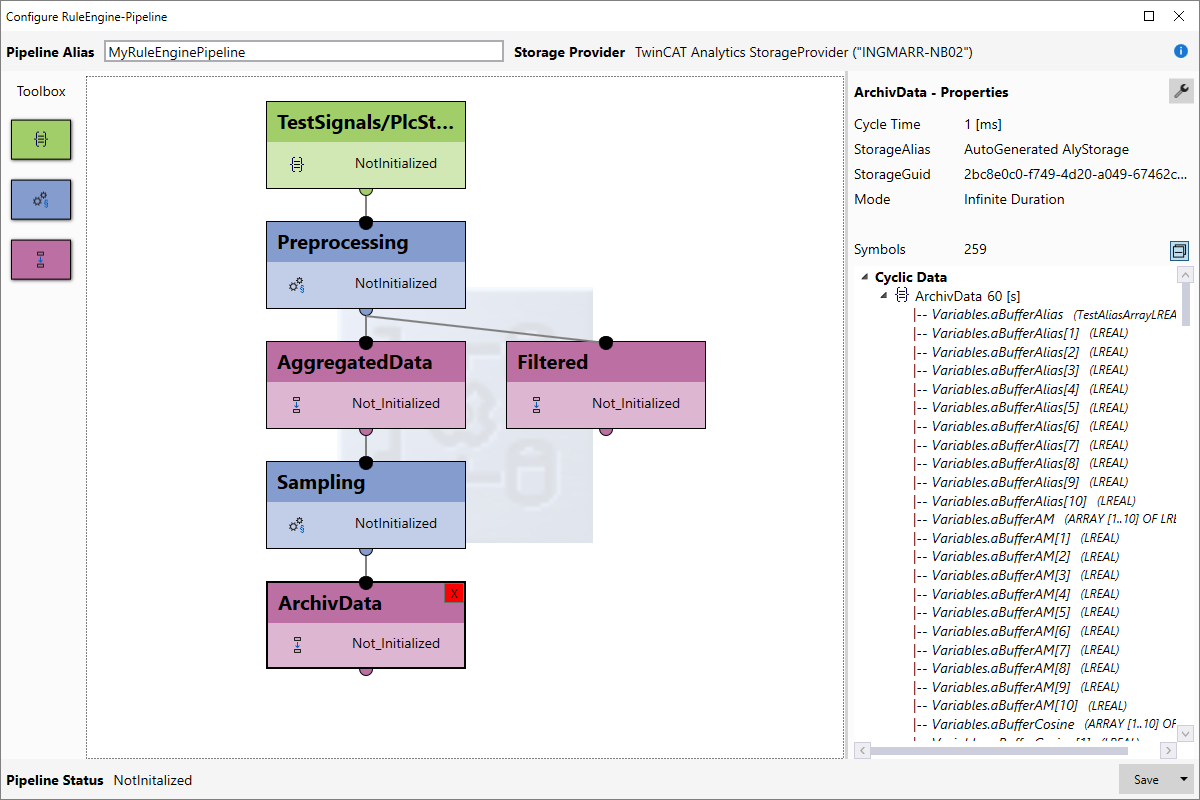Click the storage icon in ArchivData node
The height and width of the screenshot is (800, 1200).
tap(296, 644)
